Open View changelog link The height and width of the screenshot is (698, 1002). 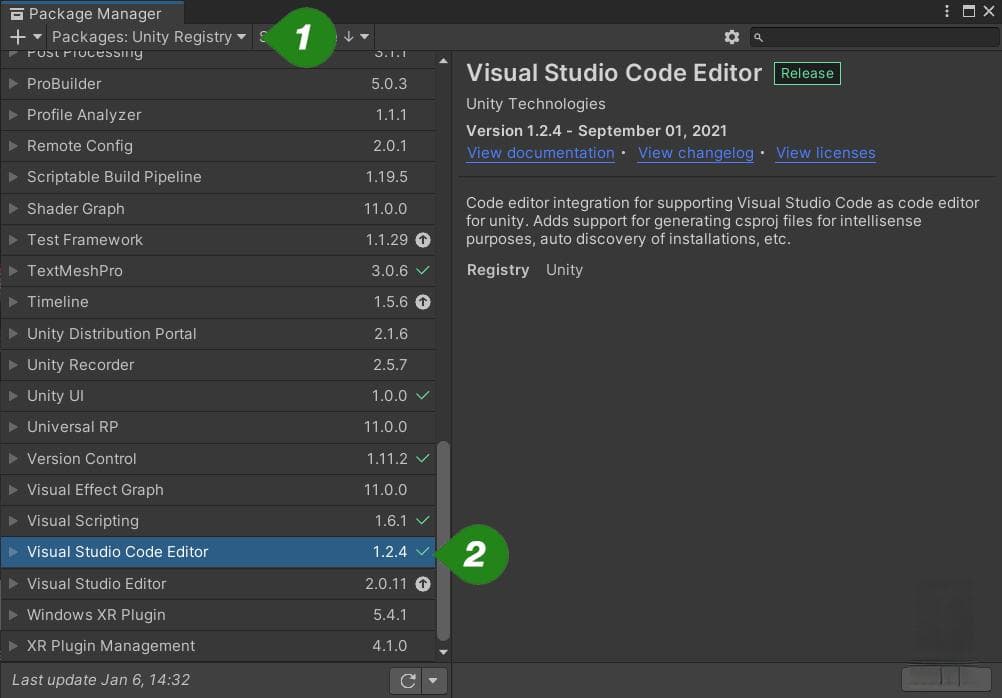tap(696, 153)
